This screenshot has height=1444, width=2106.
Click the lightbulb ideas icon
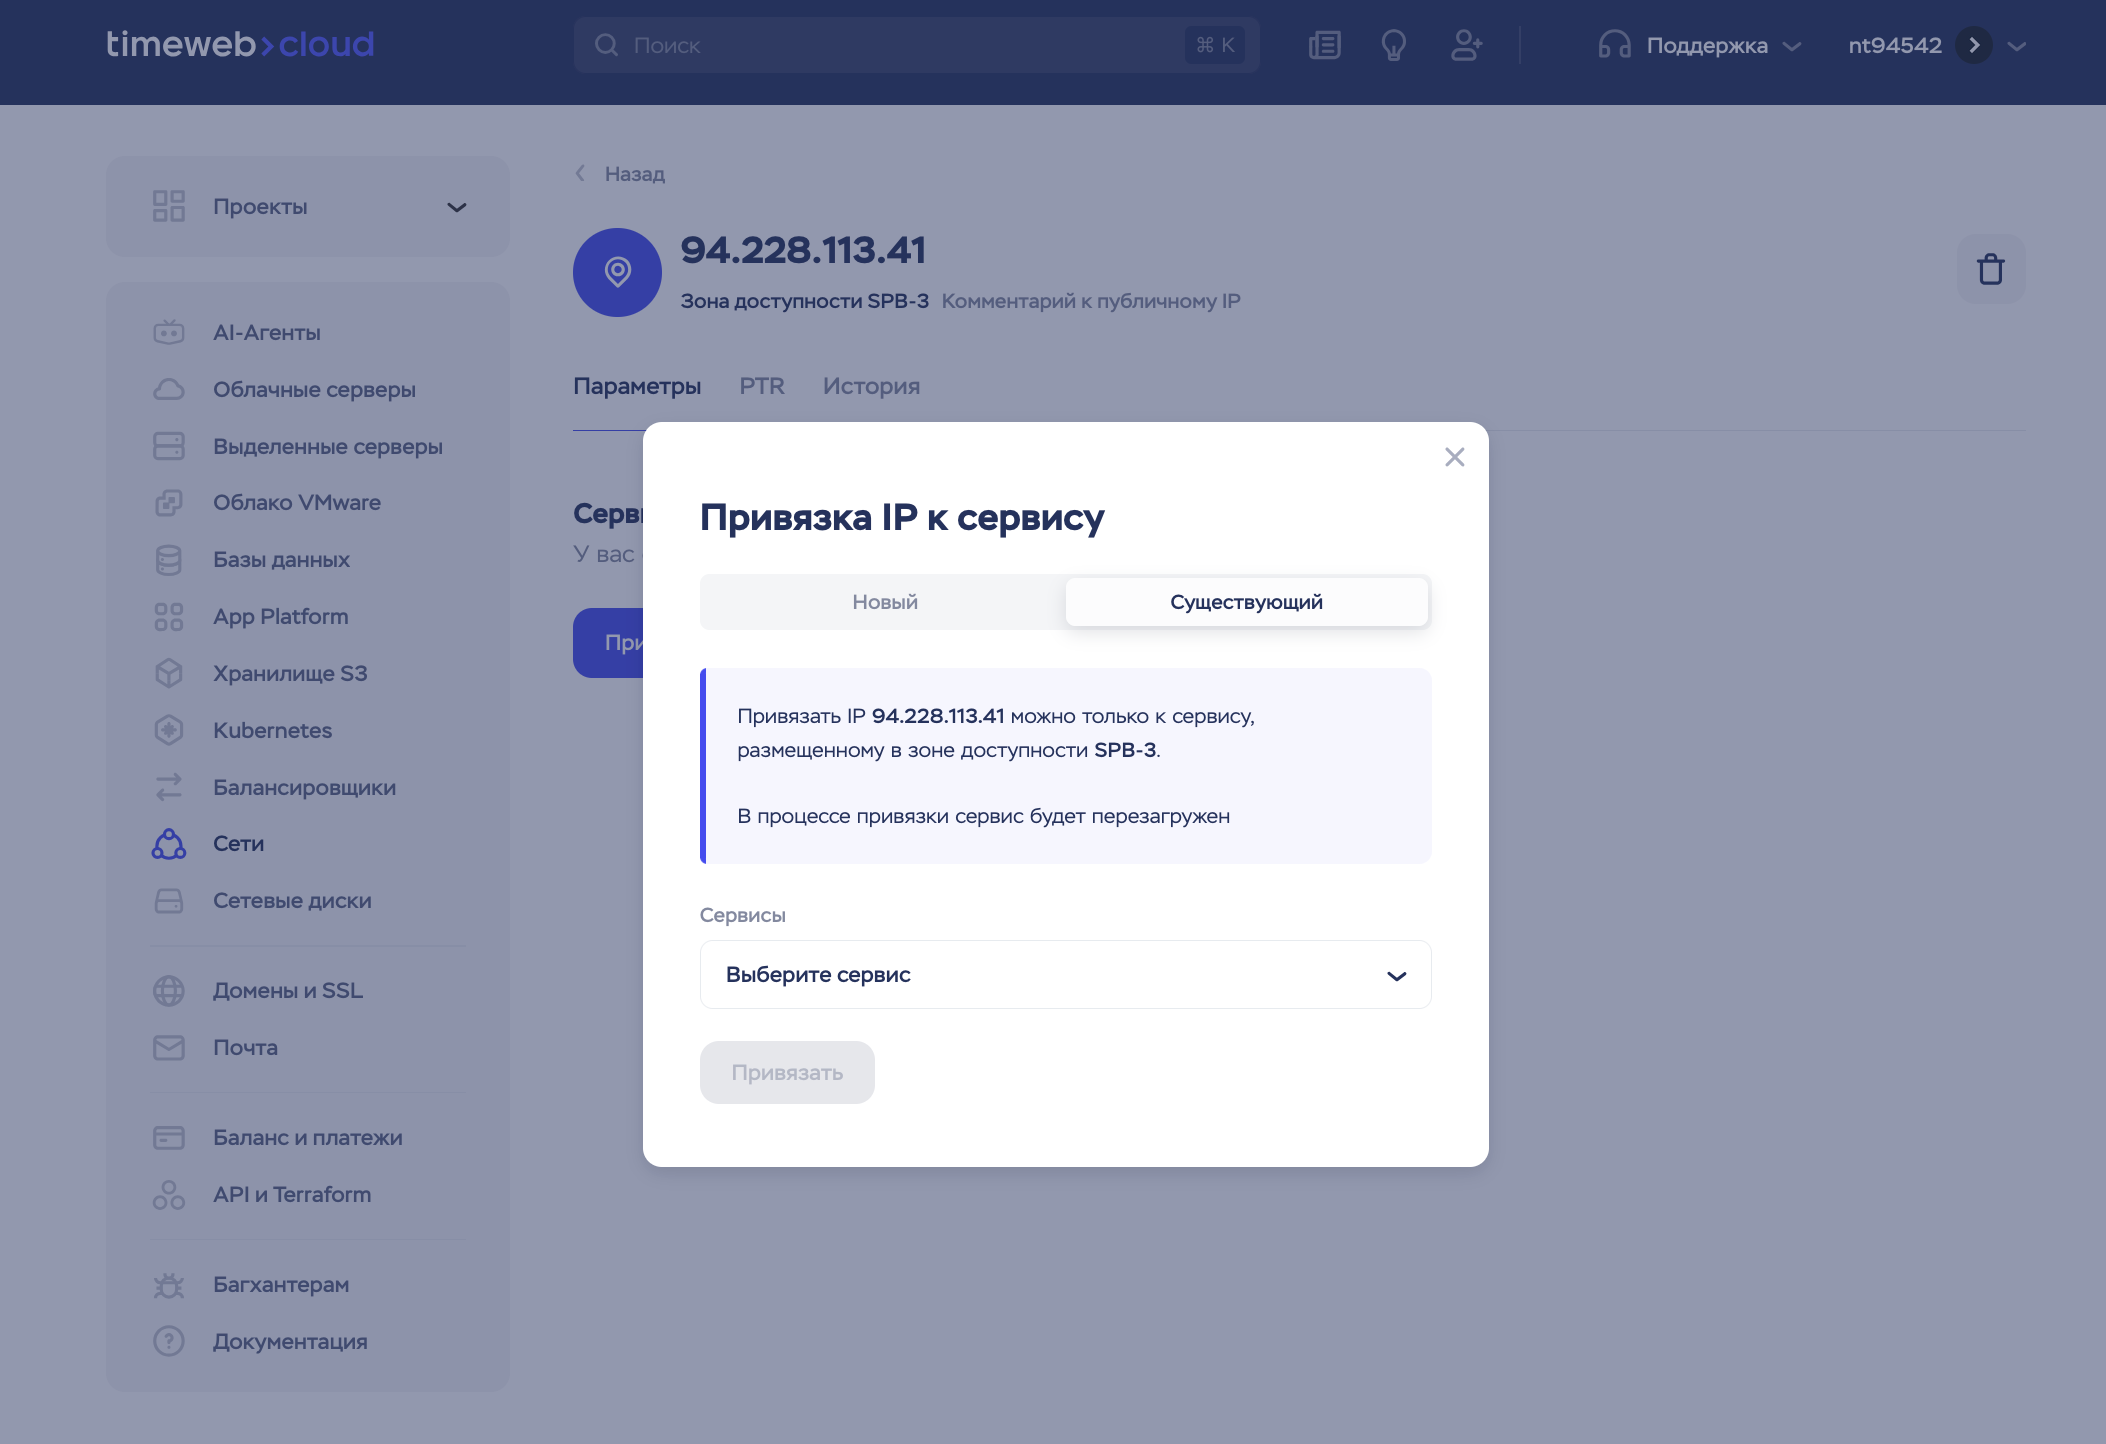pyautogui.click(x=1393, y=45)
